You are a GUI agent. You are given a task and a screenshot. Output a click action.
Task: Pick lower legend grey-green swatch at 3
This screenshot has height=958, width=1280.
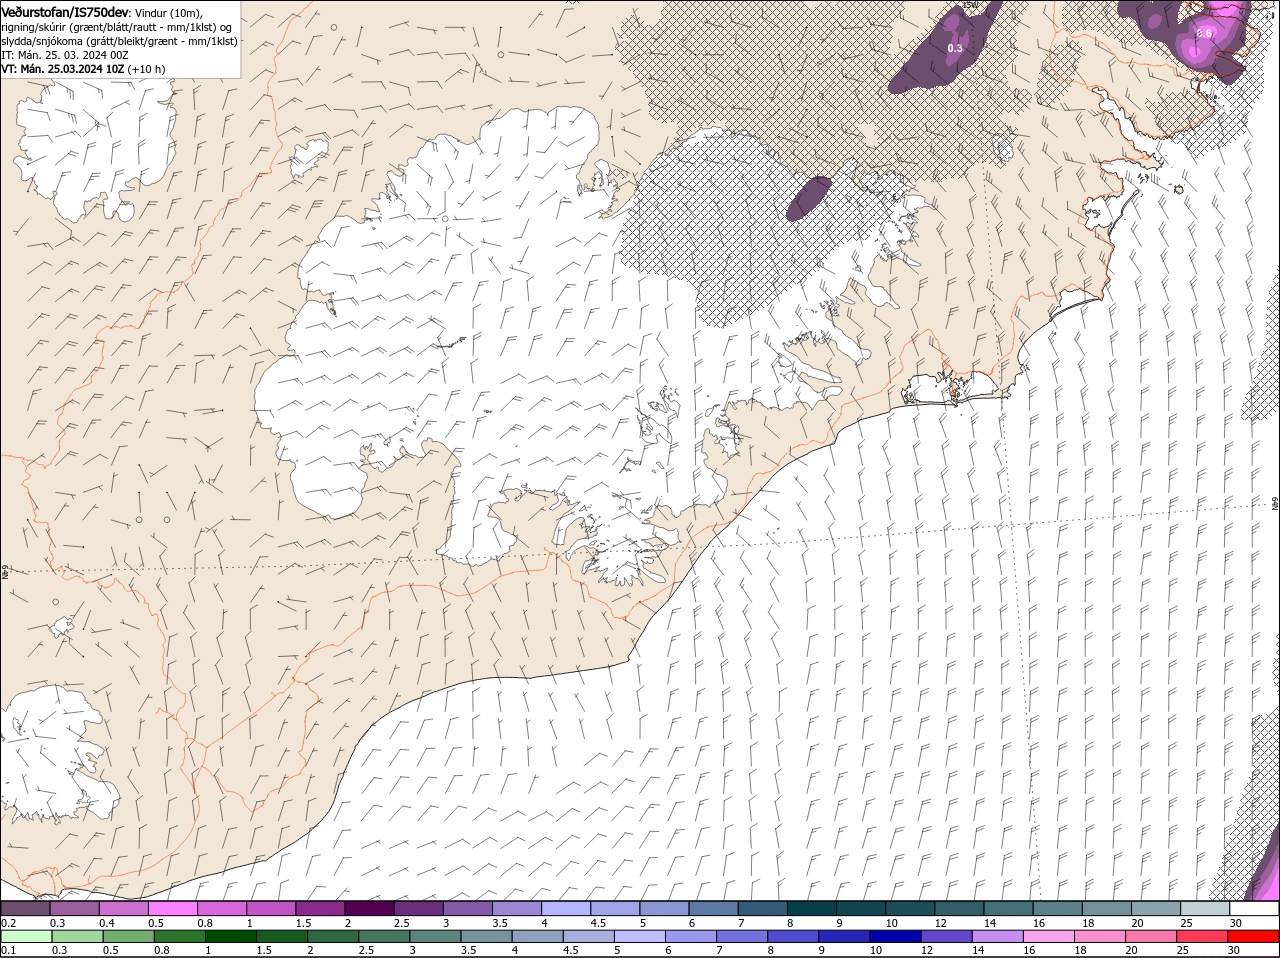pos(436,936)
